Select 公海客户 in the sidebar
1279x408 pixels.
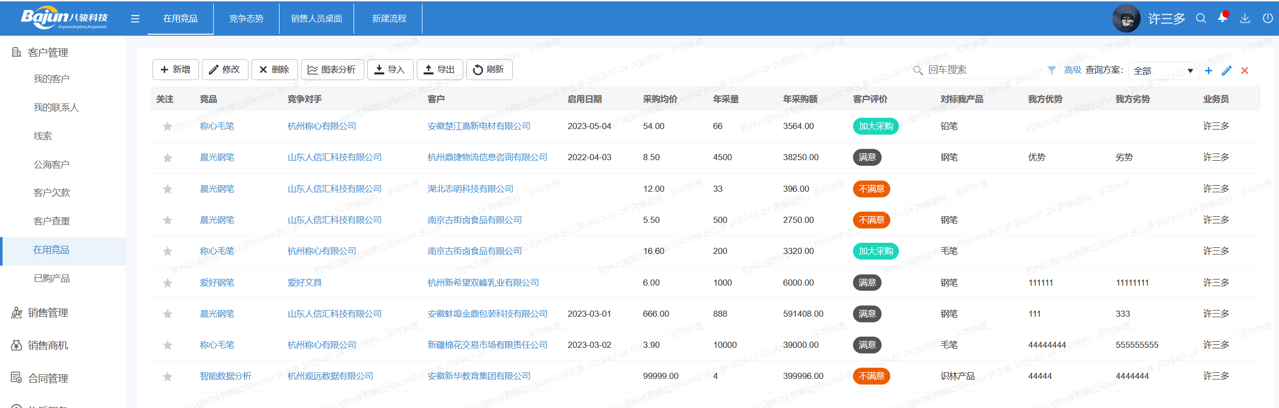[x=52, y=165]
